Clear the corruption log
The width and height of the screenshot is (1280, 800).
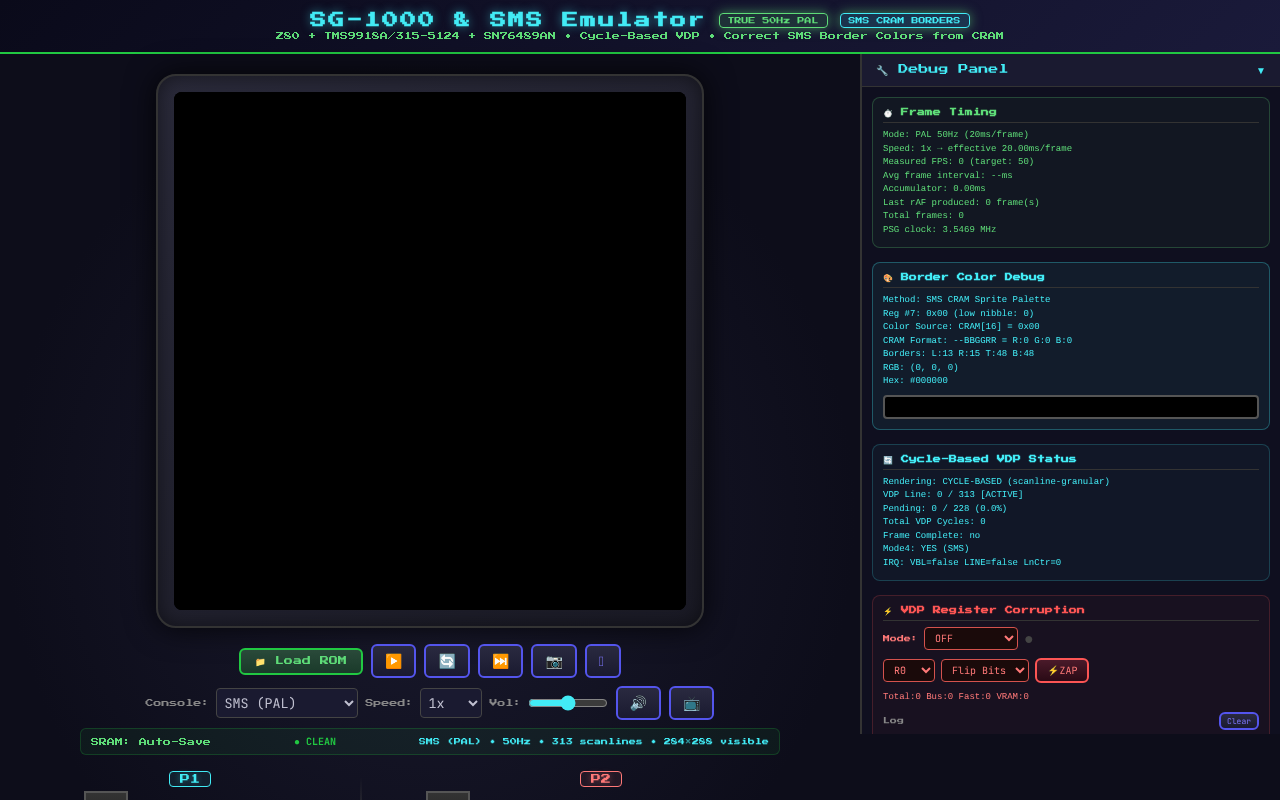coord(1239,721)
